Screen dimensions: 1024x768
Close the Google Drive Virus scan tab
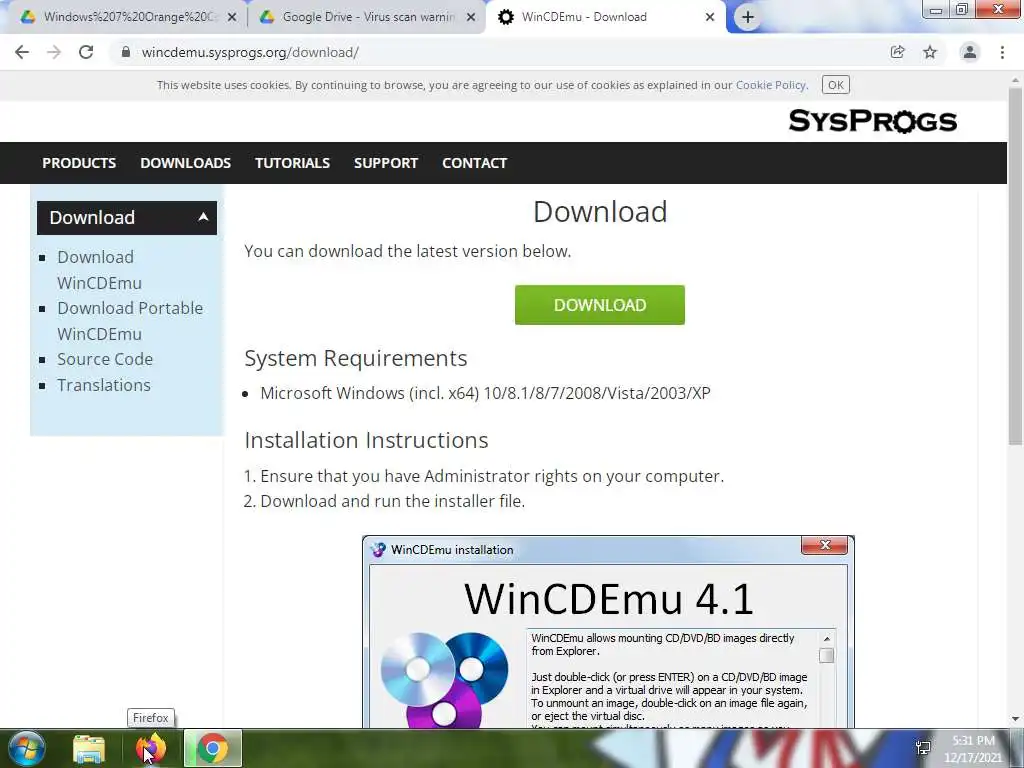coord(471,17)
